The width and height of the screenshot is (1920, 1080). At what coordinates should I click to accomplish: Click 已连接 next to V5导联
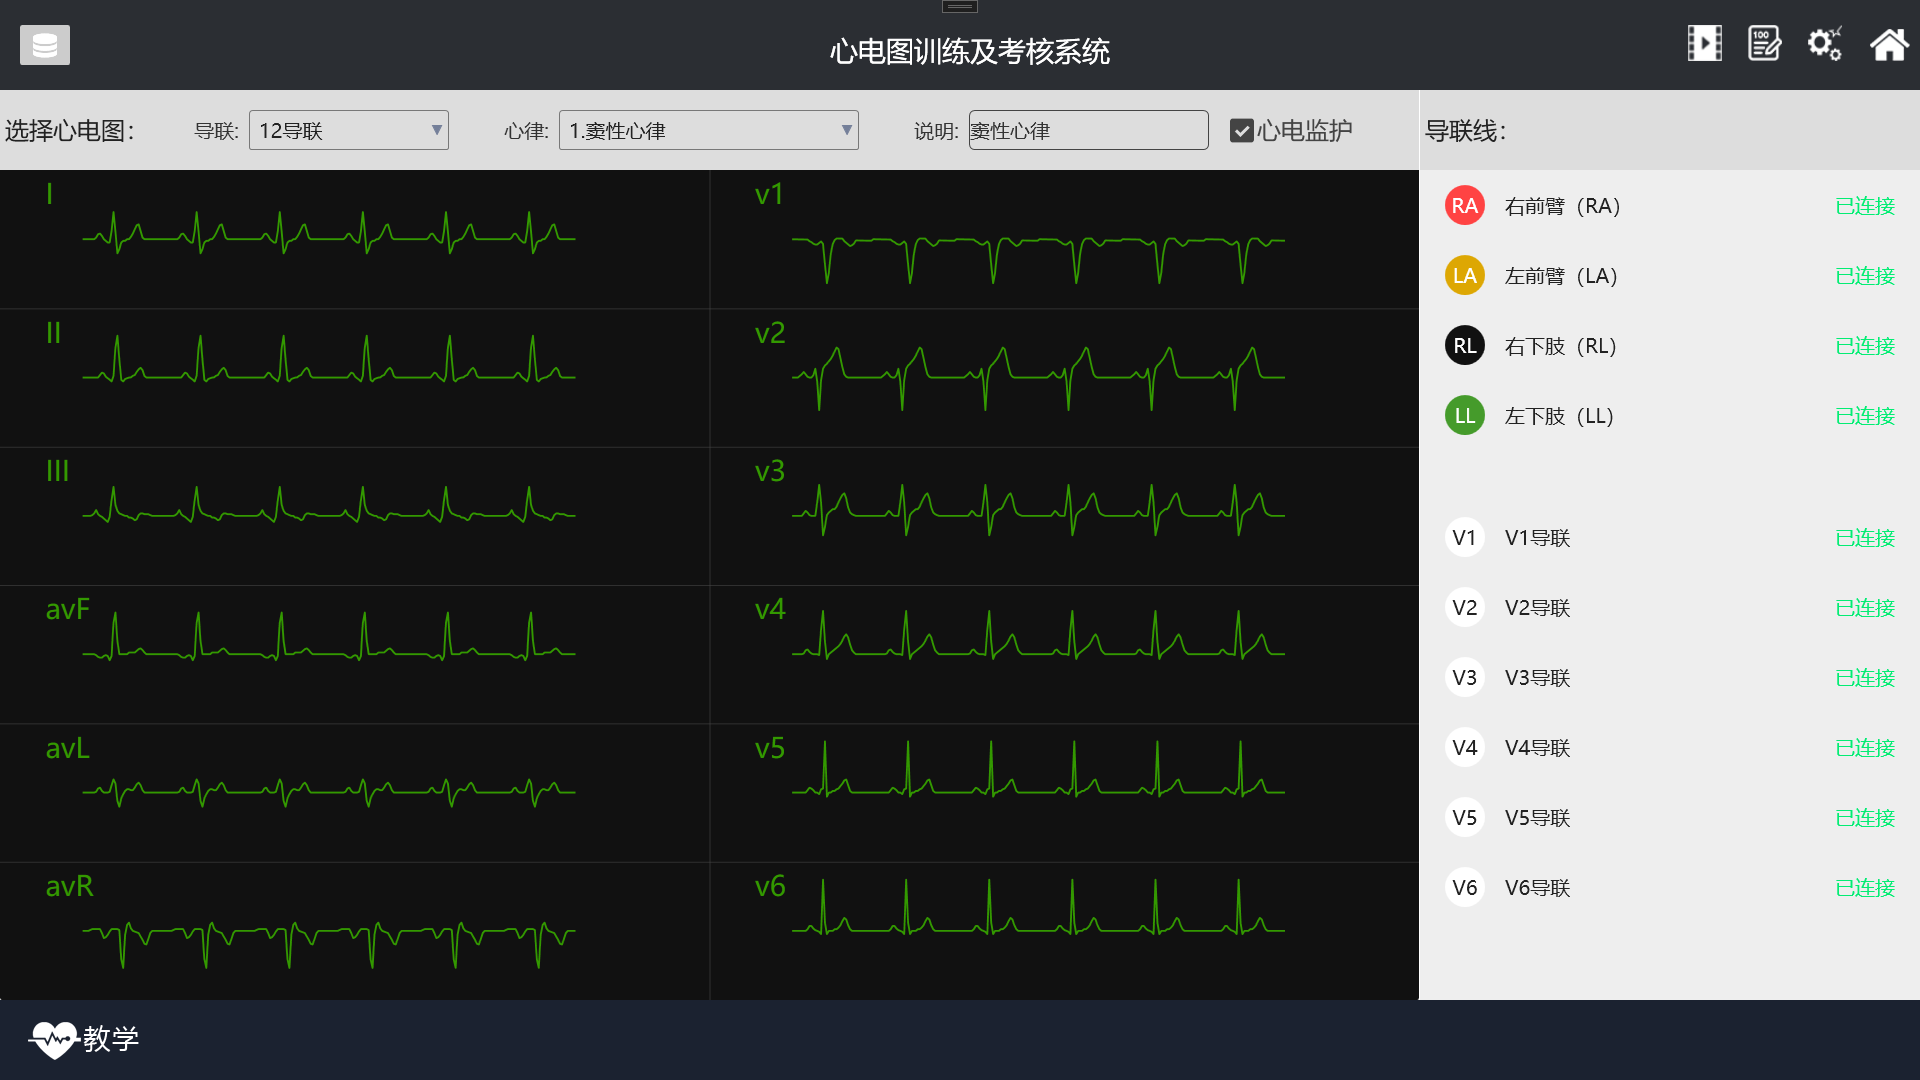pyautogui.click(x=1864, y=817)
